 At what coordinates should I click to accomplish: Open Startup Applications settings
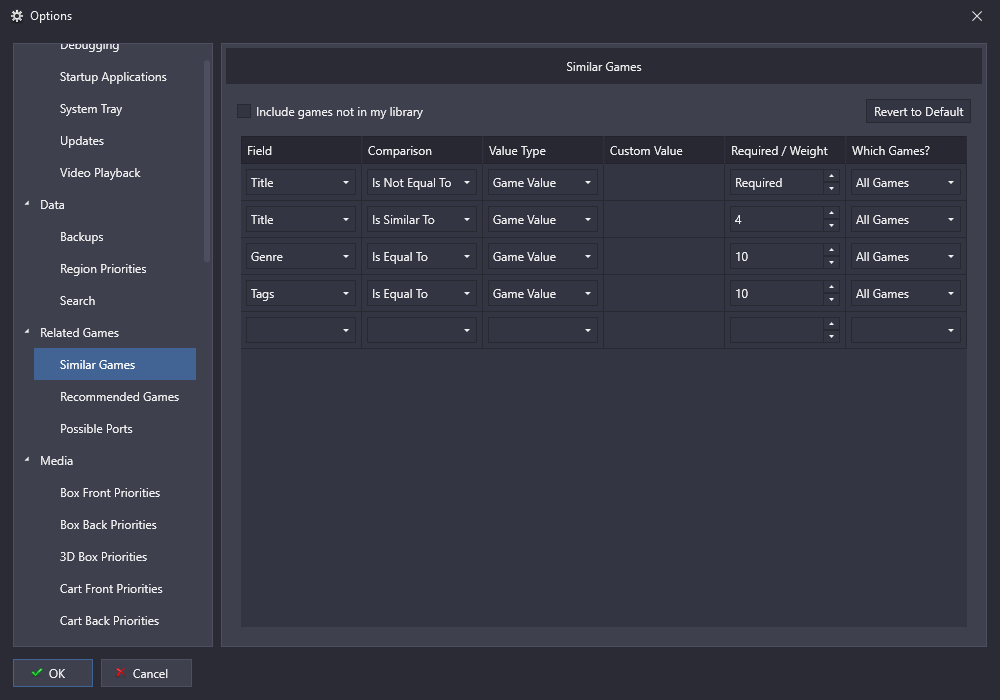[113, 77]
